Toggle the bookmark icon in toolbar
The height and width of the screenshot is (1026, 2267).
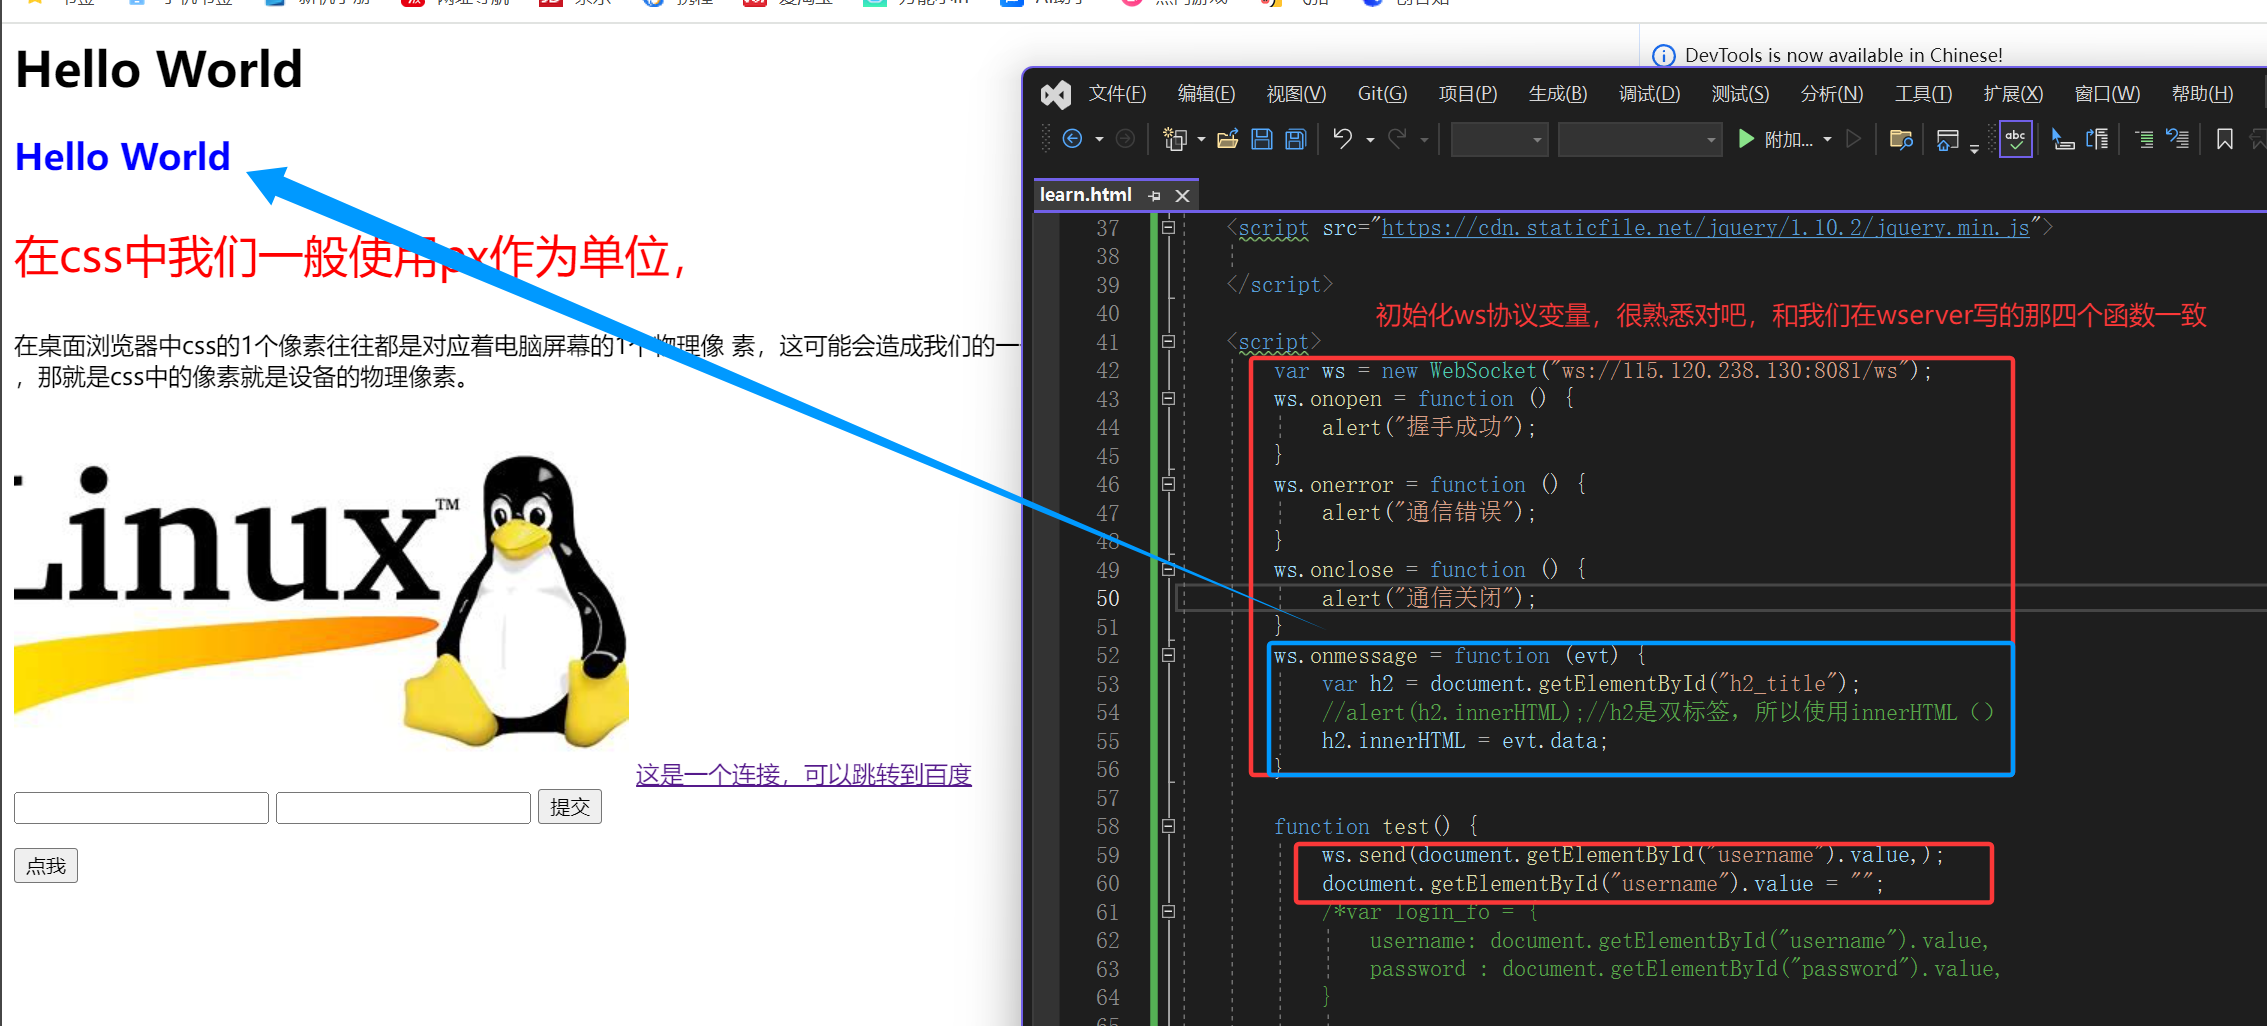point(2224,139)
